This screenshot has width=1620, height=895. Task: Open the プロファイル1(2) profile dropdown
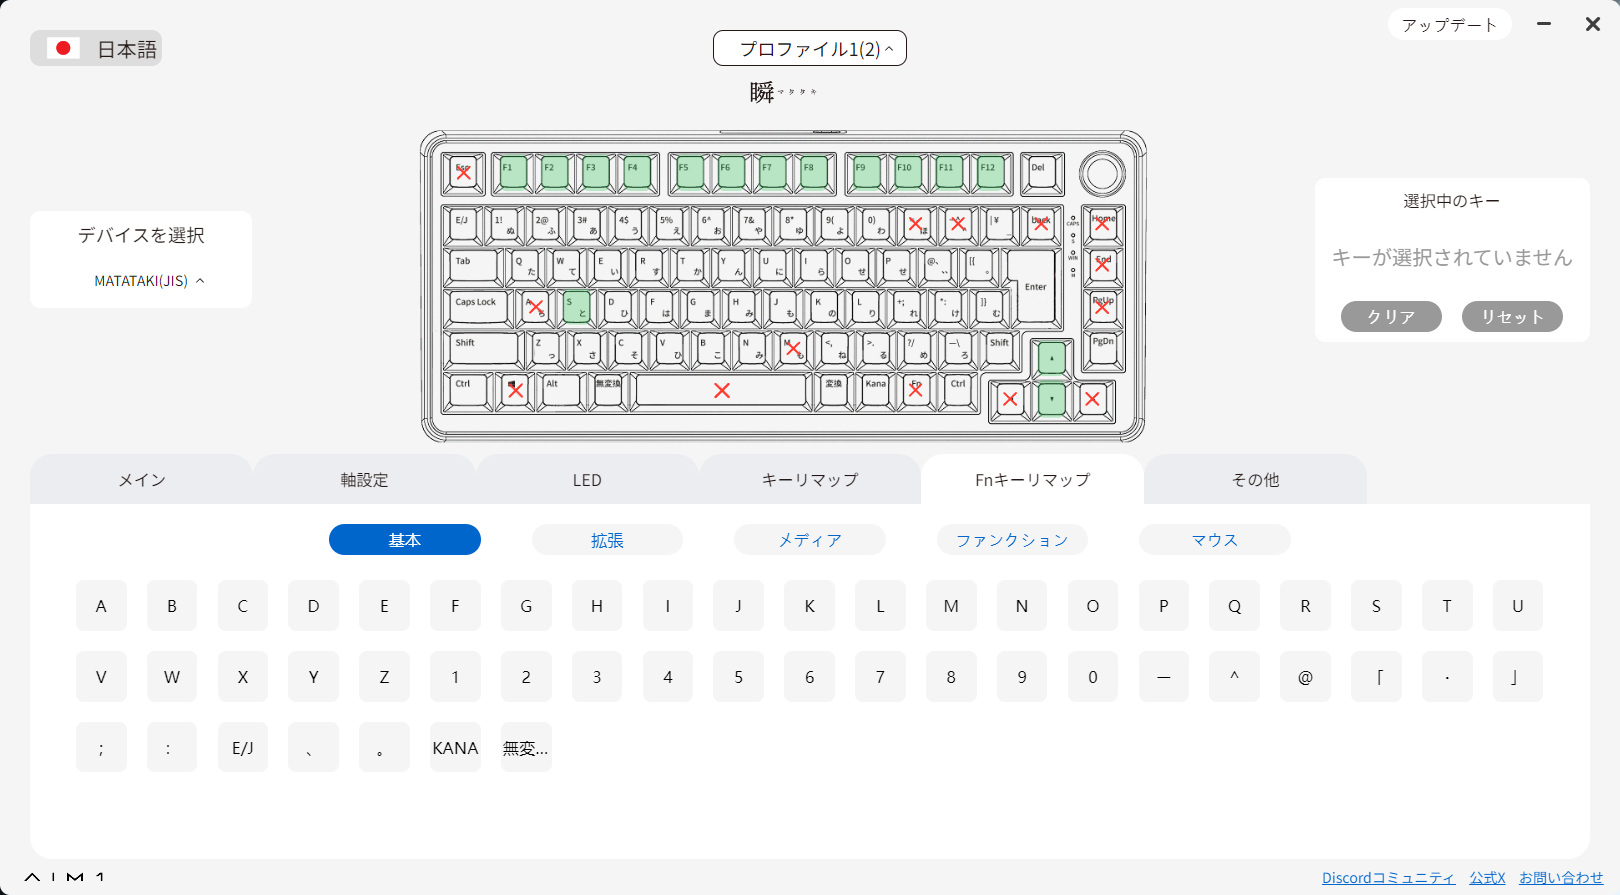point(809,49)
